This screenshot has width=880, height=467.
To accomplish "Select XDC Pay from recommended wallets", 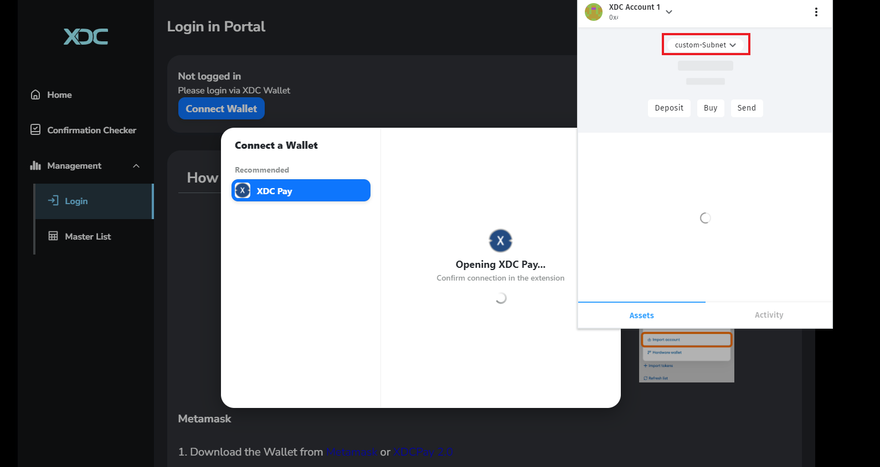I will [x=301, y=190].
